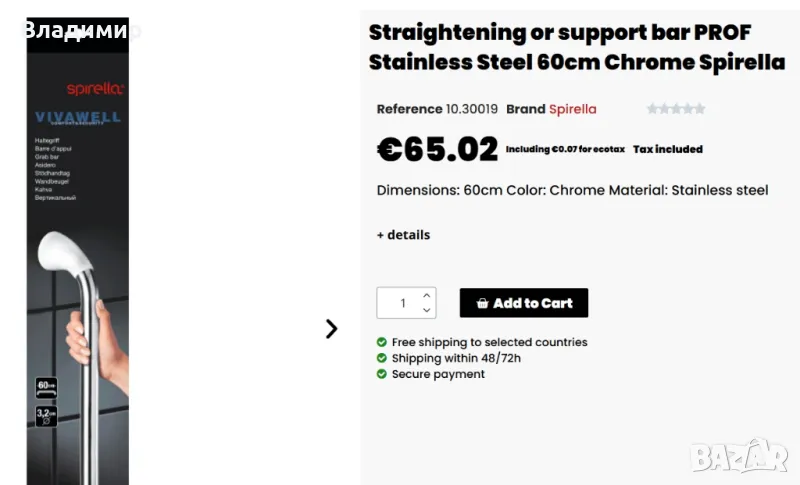Click the next image arrow chevron
The height and width of the screenshot is (485, 800).
coord(332,329)
